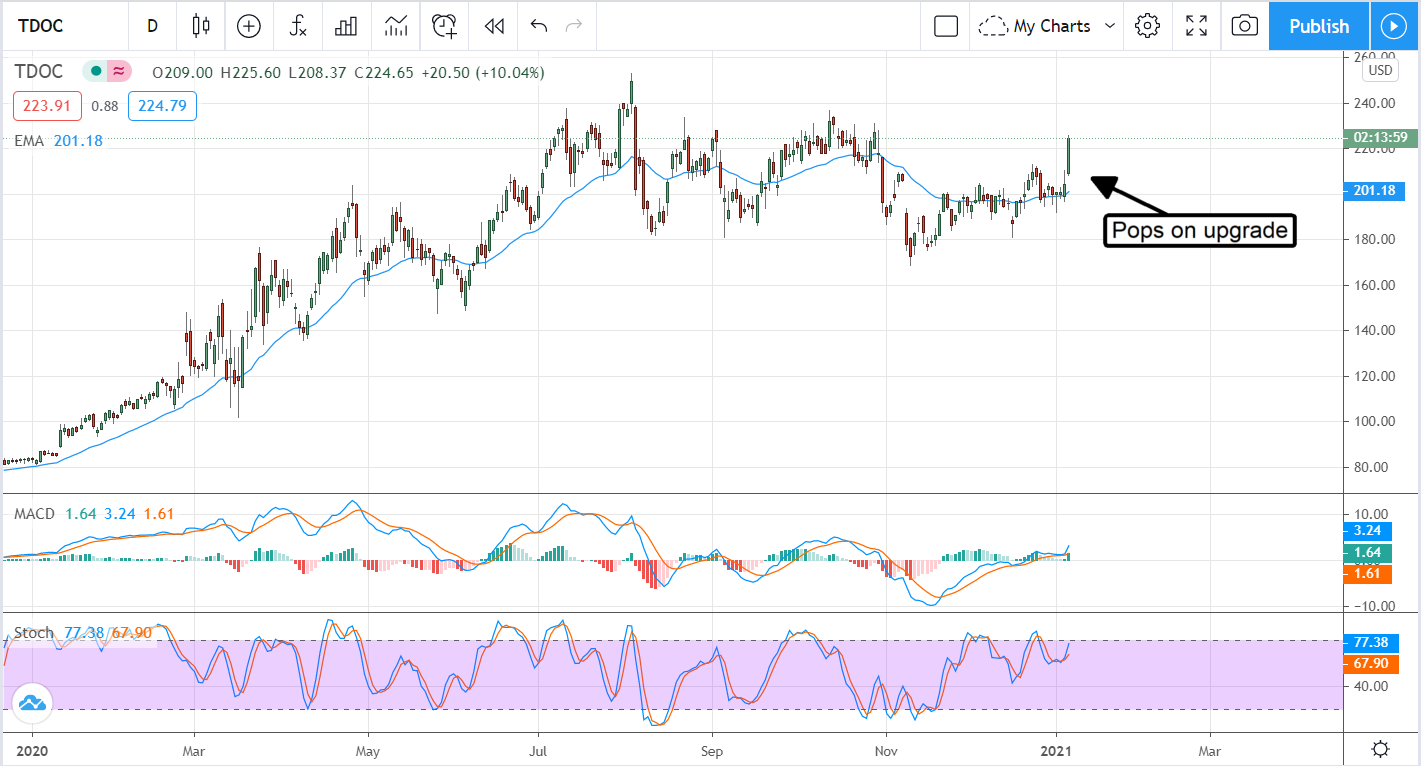
Task: Take a chart snapshot with the camera icon
Action: click(1244, 26)
